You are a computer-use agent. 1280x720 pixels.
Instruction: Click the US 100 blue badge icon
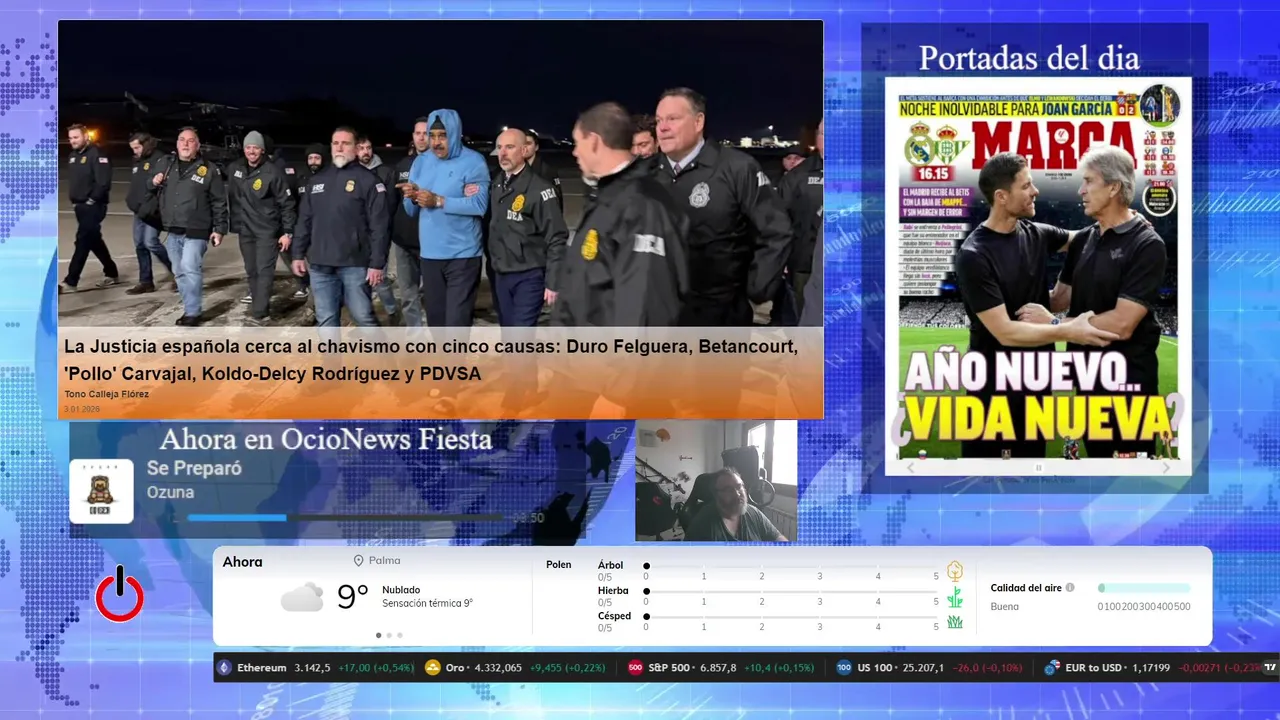pyautogui.click(x=844, y=667)
